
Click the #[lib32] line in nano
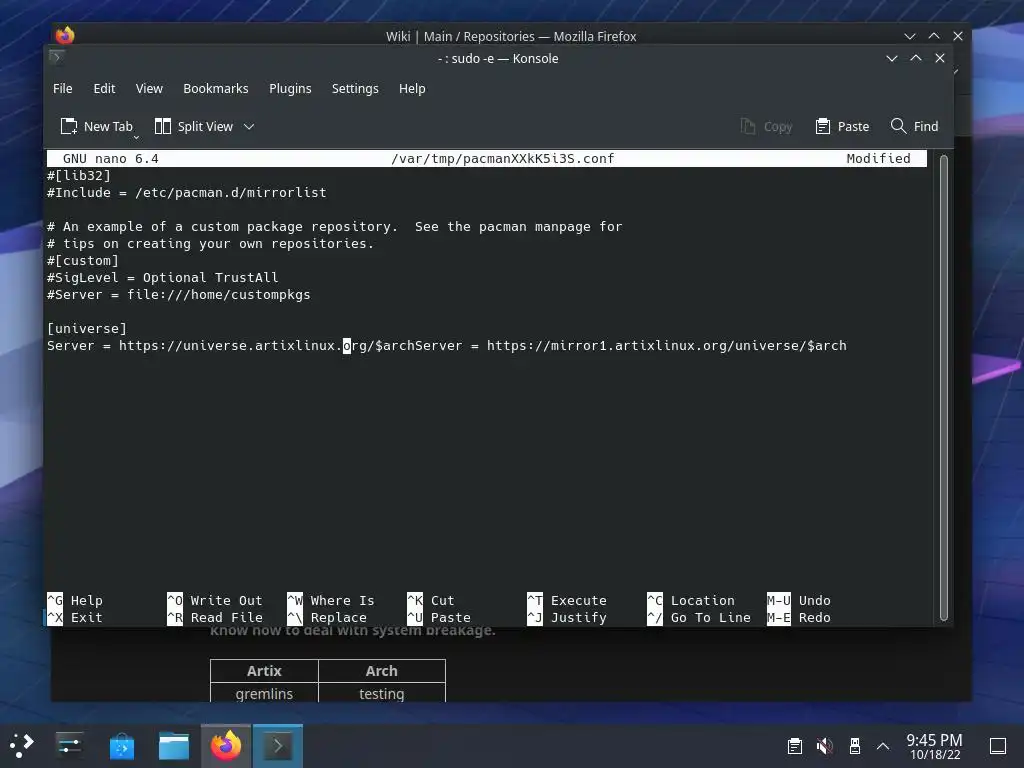coord(79,176)
